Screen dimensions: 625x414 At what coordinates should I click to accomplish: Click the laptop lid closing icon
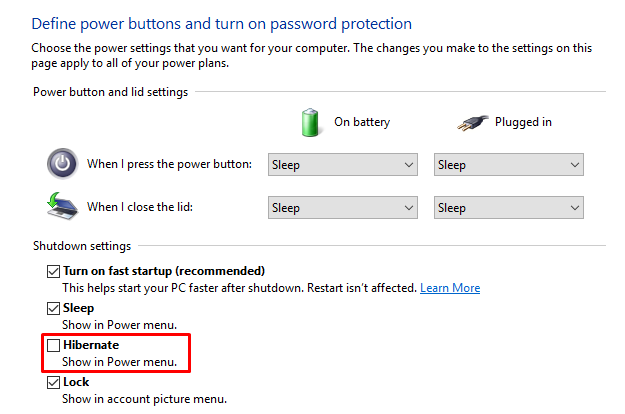[x=62, y=207]
